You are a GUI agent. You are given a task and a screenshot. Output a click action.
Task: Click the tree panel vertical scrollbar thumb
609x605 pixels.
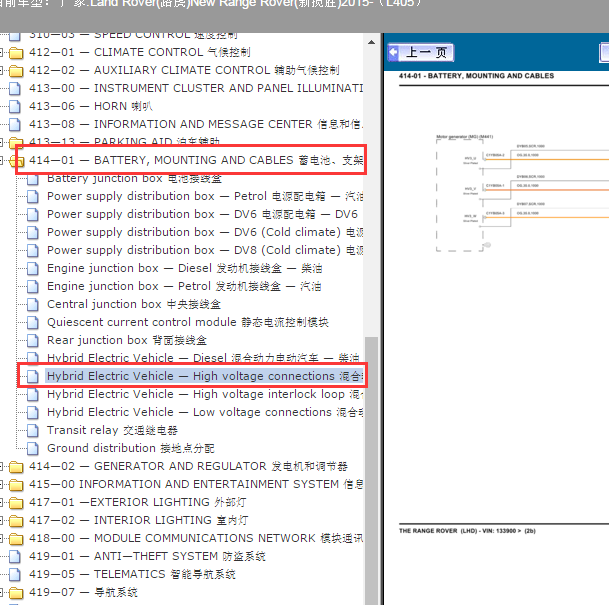371,471
